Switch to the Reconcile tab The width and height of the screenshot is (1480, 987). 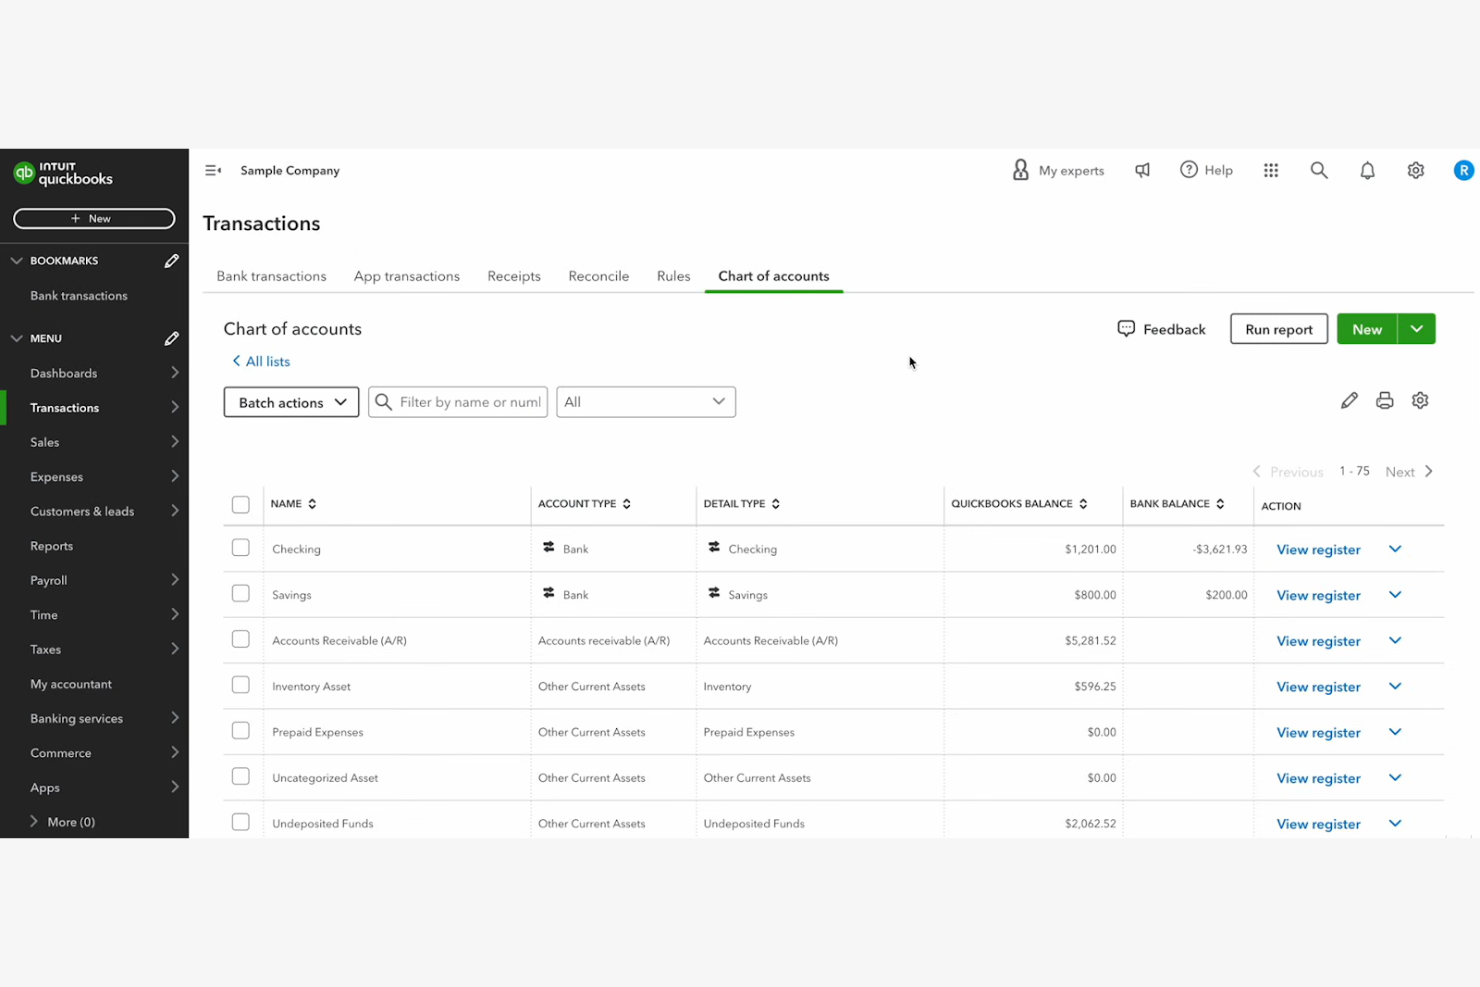598,276
